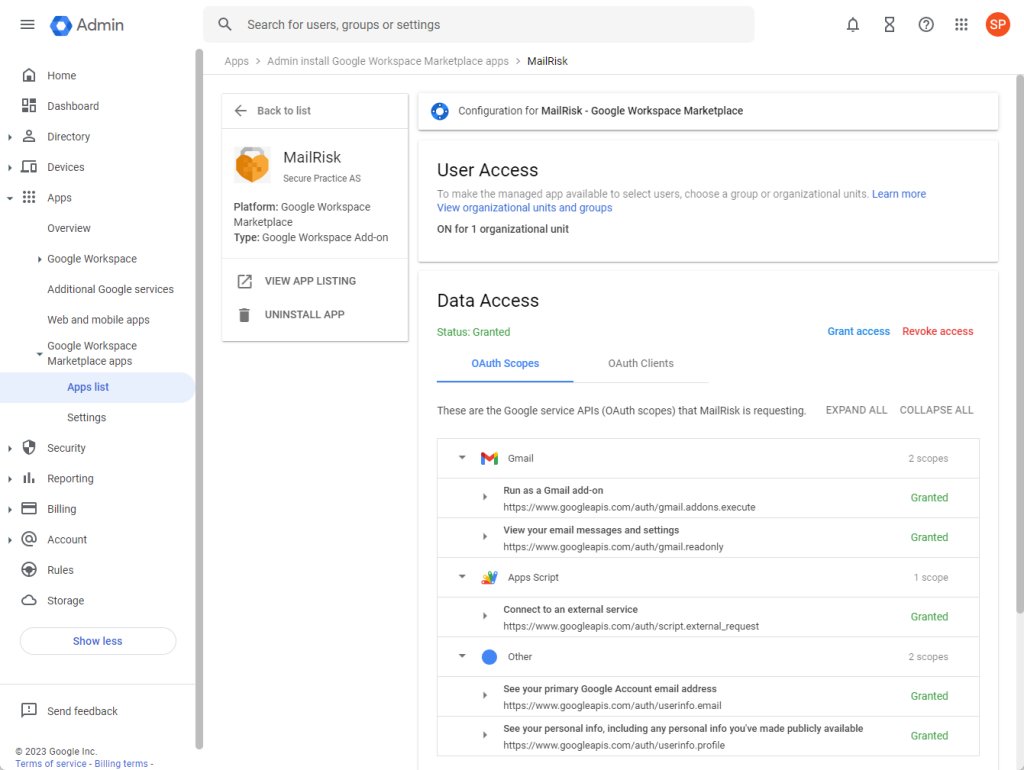Expand the Security sidebar menu
The width and height of the screenshot is (1024, 770).
[10, 448]
